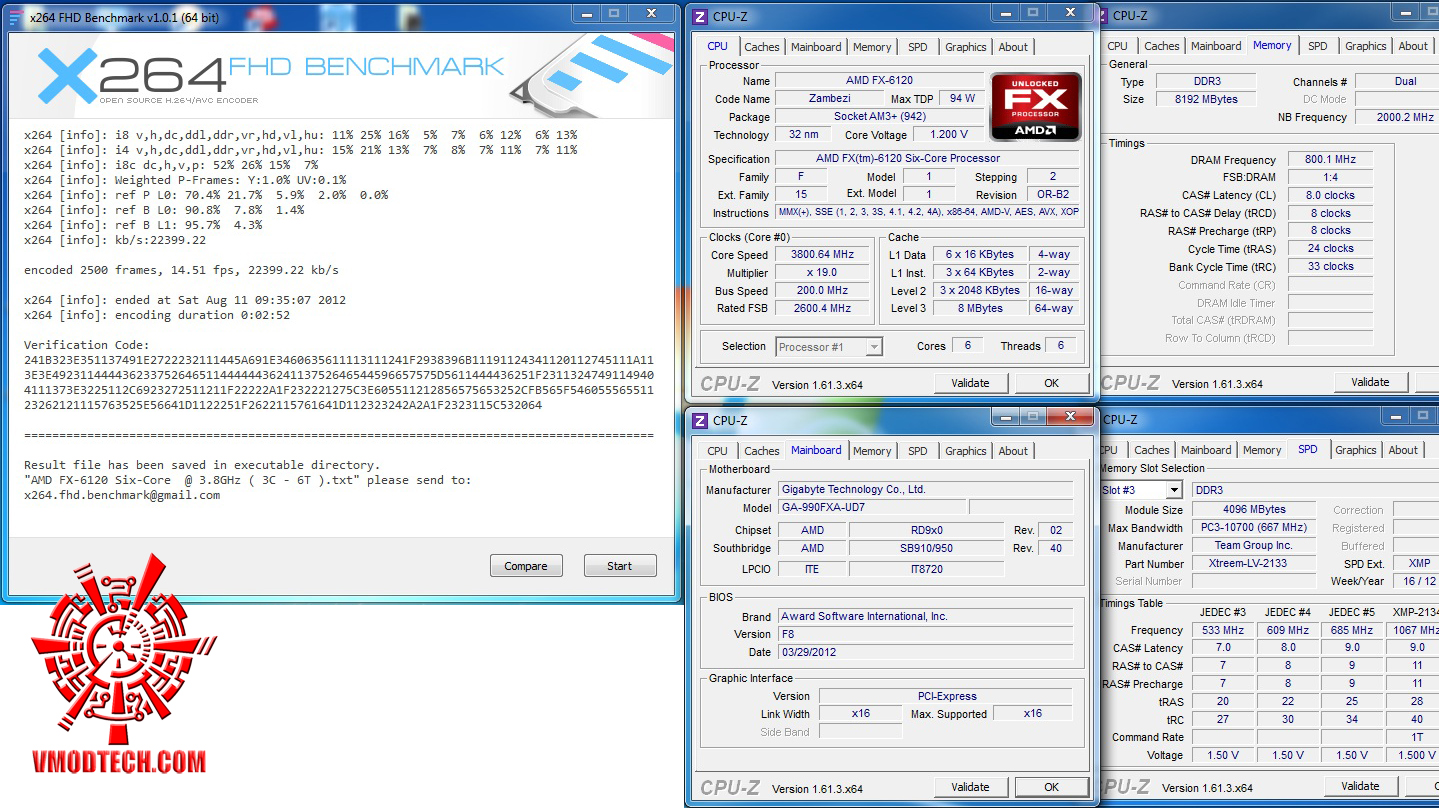The height and width of the screenshot is (808, 1439).
Task: Select CPU tab in the motherboard info window
Action: pyautogui.click(x=718, y=451)
